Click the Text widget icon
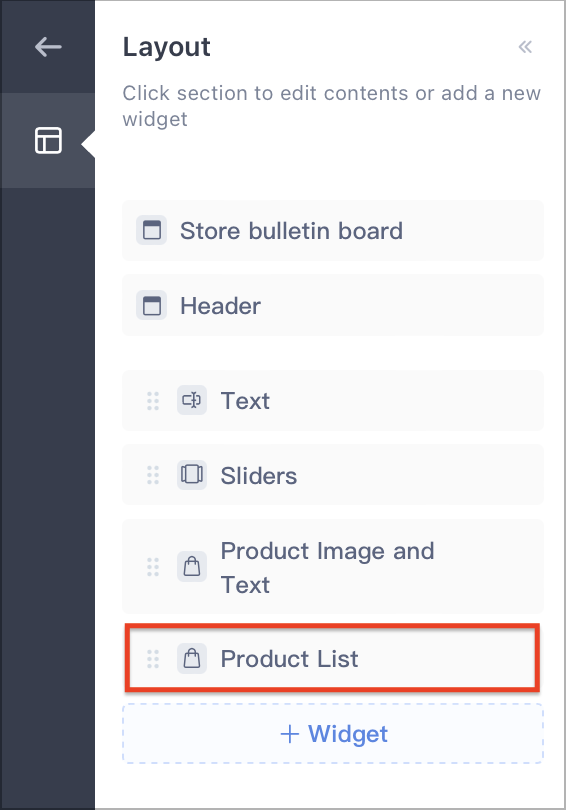This screenshot has height=810, width=566. coord(192,400)
